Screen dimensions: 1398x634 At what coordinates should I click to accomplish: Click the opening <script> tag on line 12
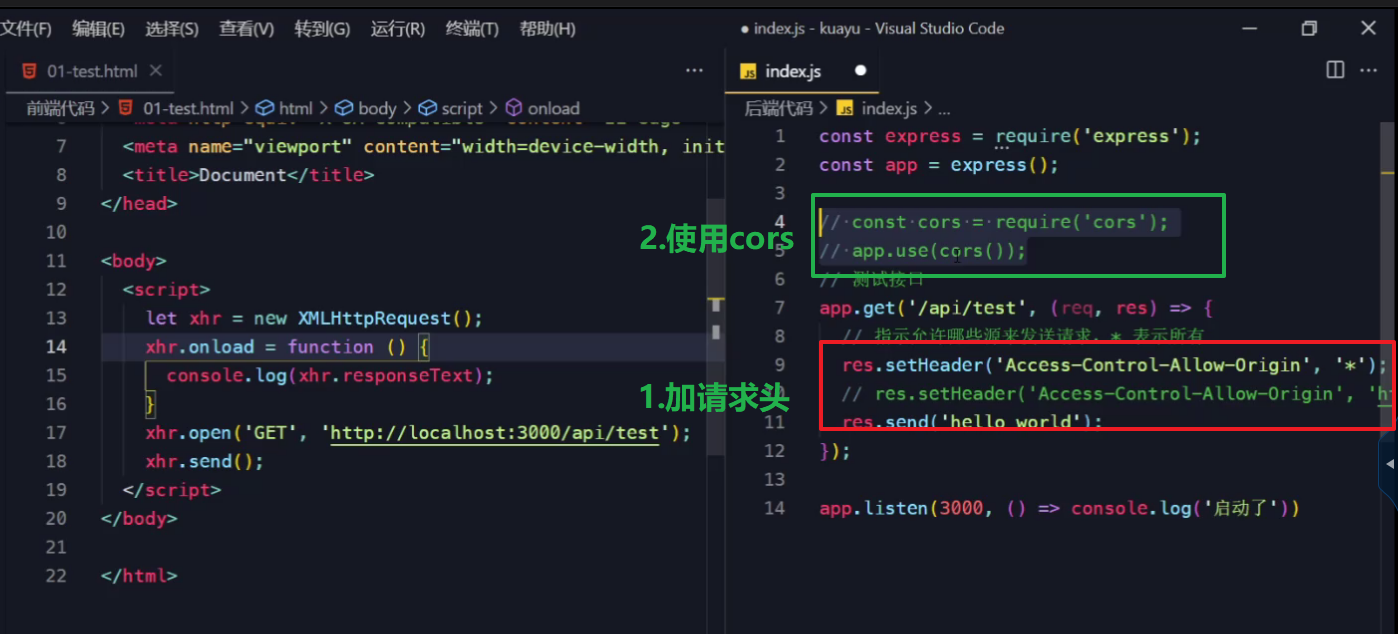click(166, 290)
